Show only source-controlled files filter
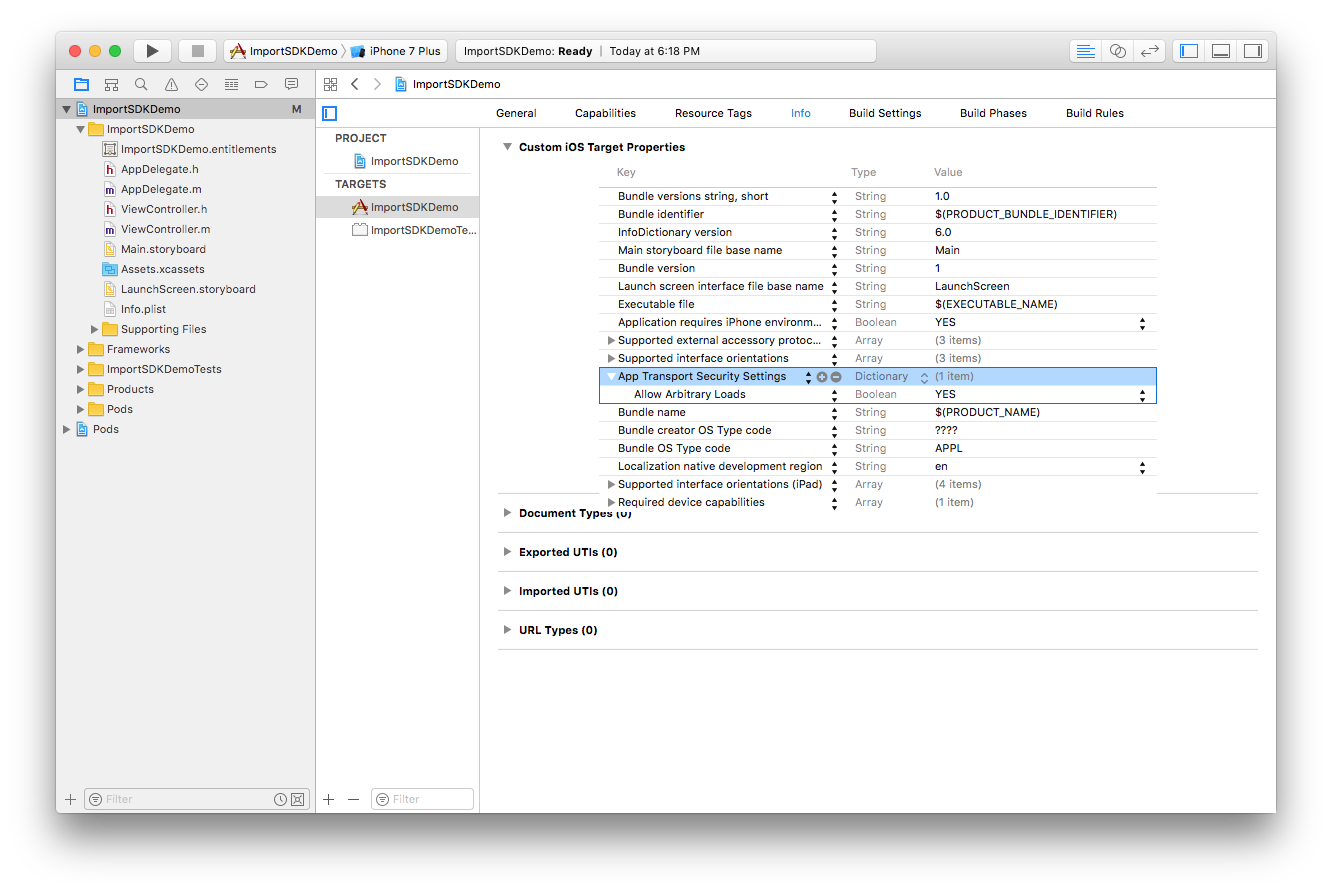The height and width of the screenshot is (893, 1332). pyautogui.click(x=297, y=799)
